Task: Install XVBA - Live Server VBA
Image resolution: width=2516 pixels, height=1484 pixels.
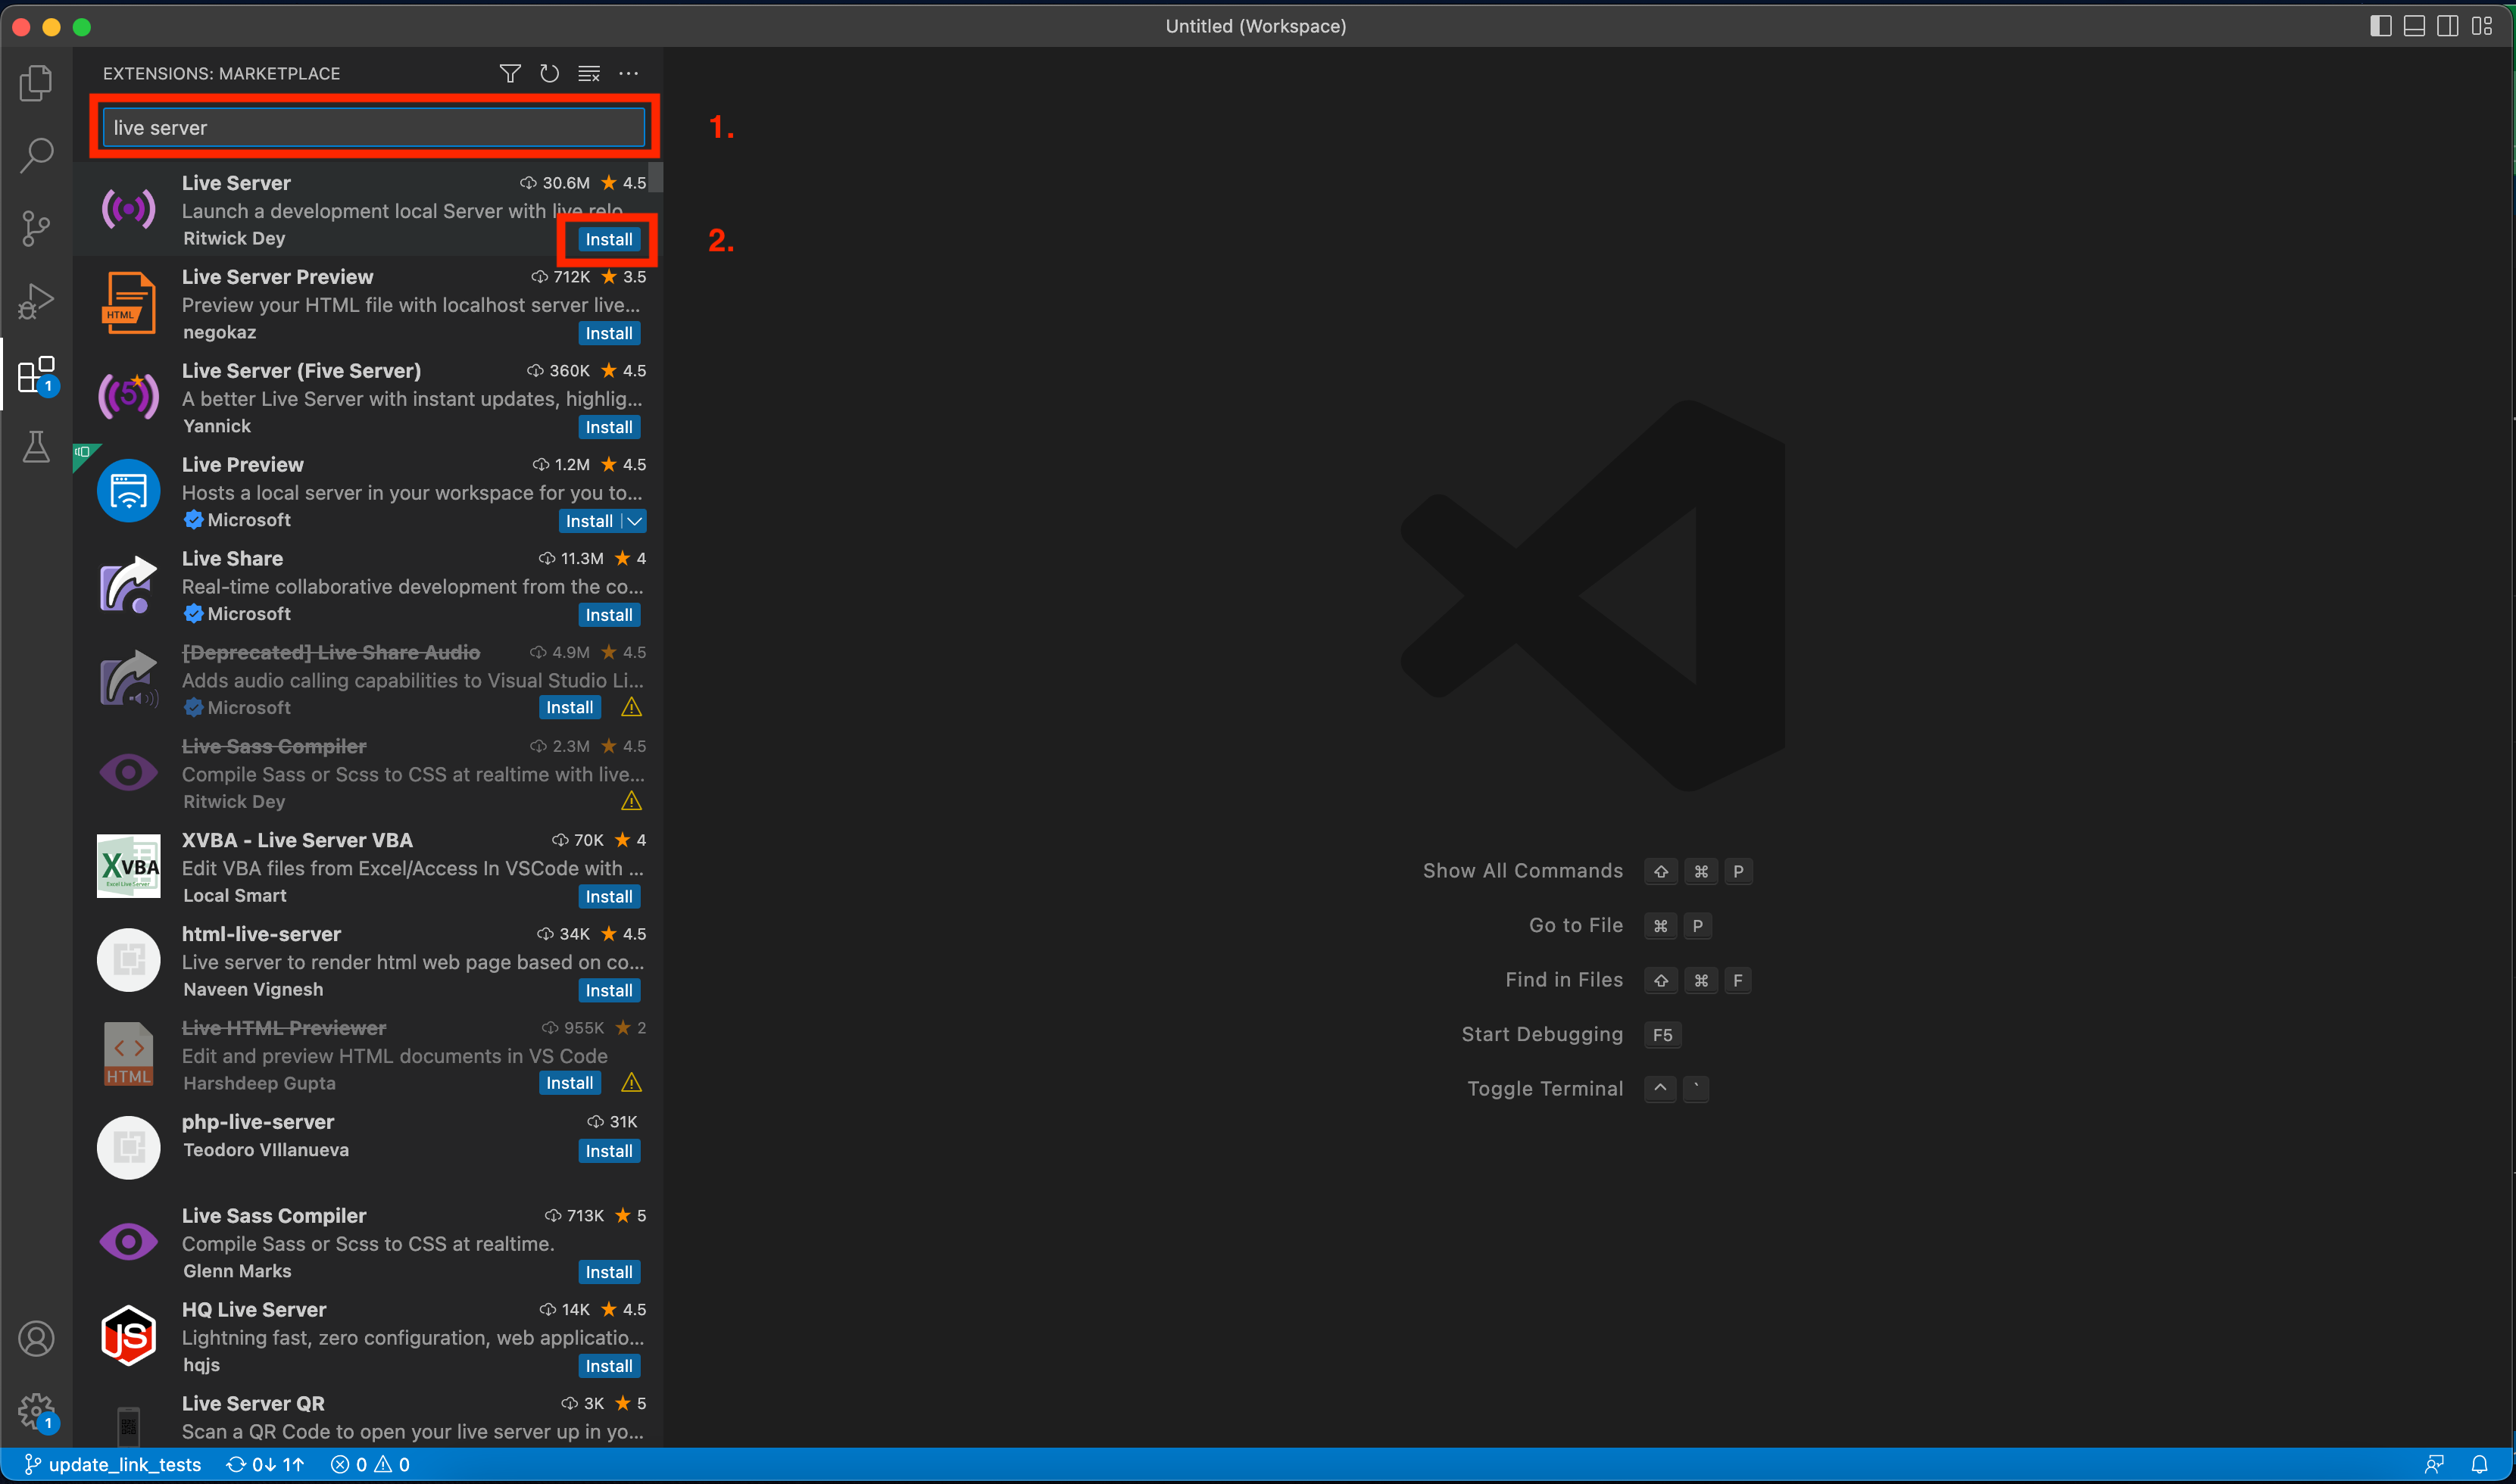Action: pos(609,896)
